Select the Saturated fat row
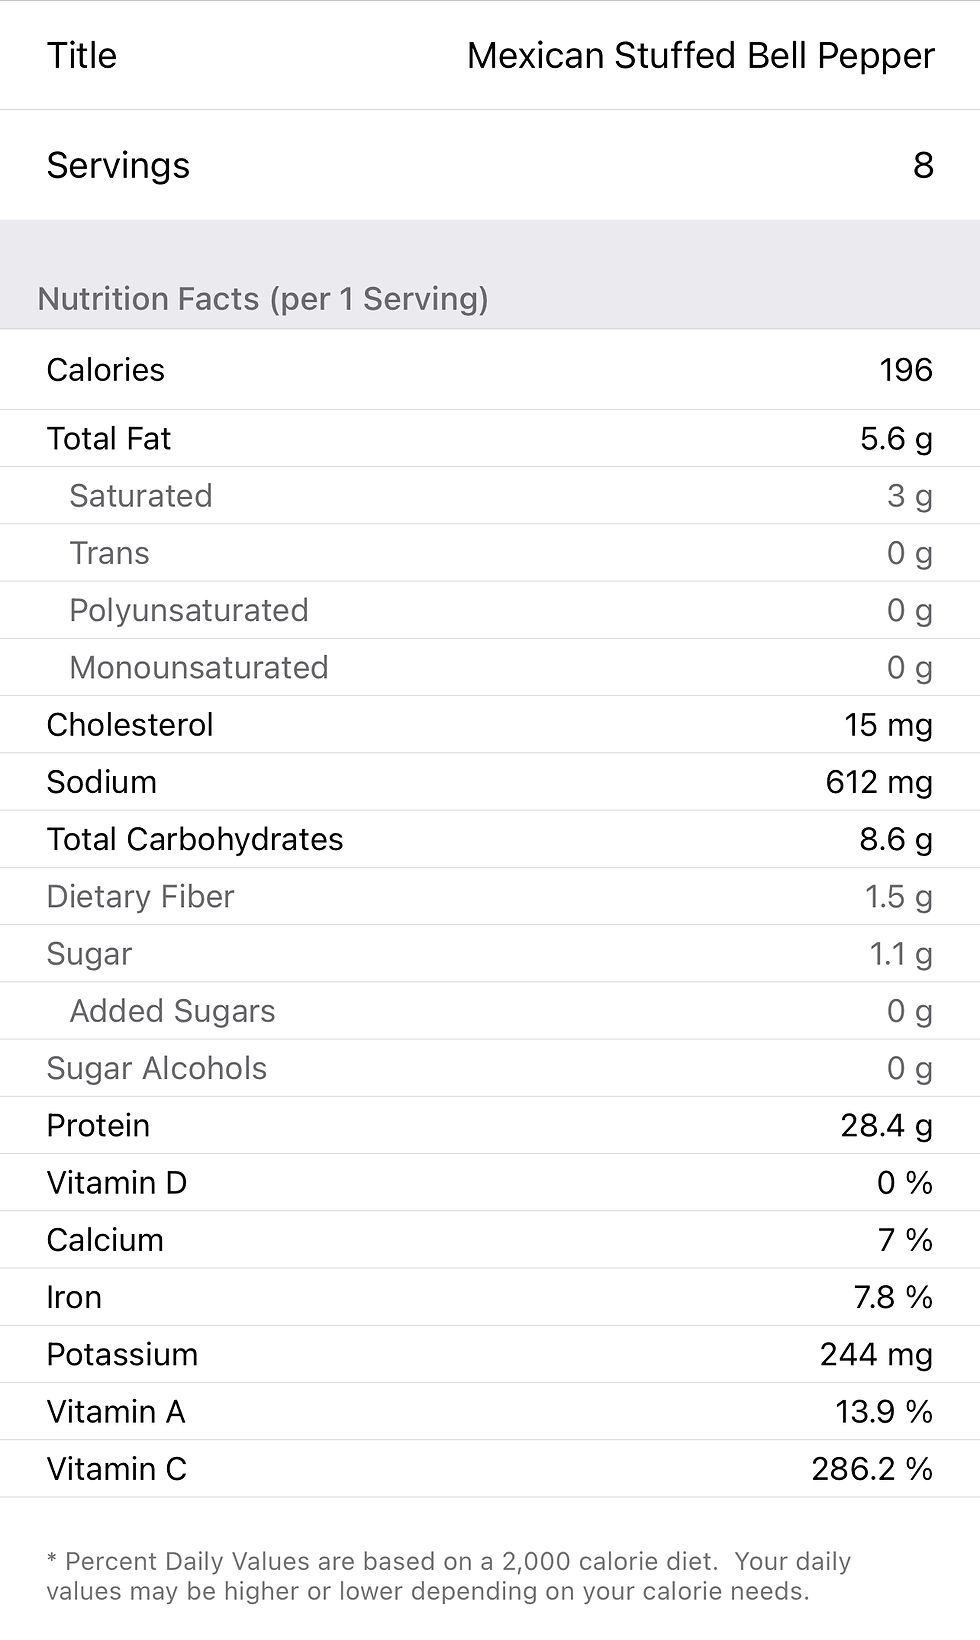980x1640 pixels. pyautogui.click(x=490, y=496)
